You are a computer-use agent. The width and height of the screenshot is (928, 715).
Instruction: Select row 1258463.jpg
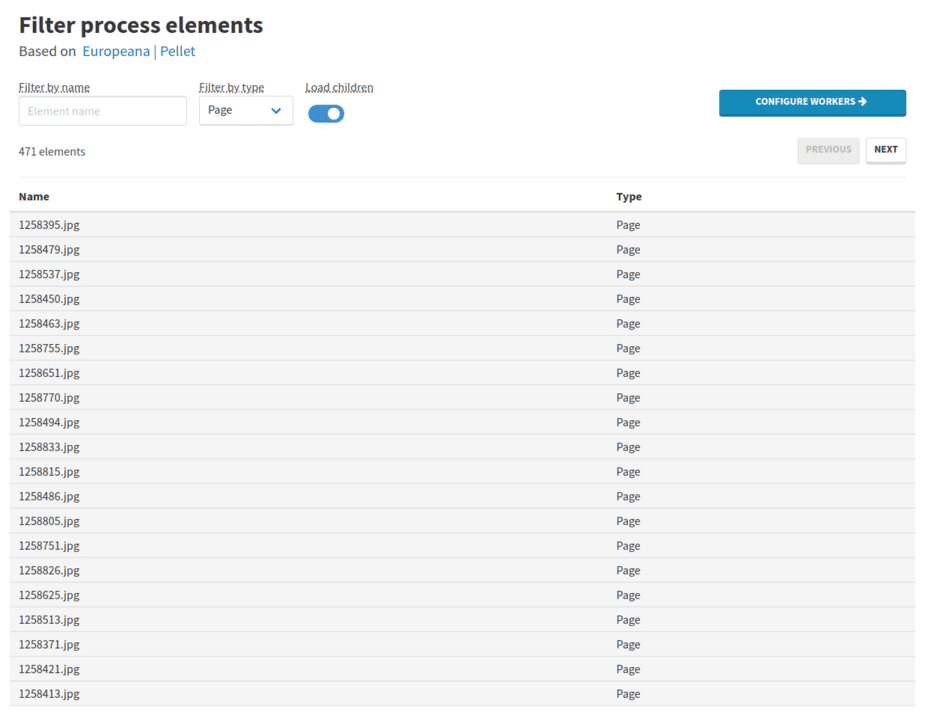coord(462,324)
